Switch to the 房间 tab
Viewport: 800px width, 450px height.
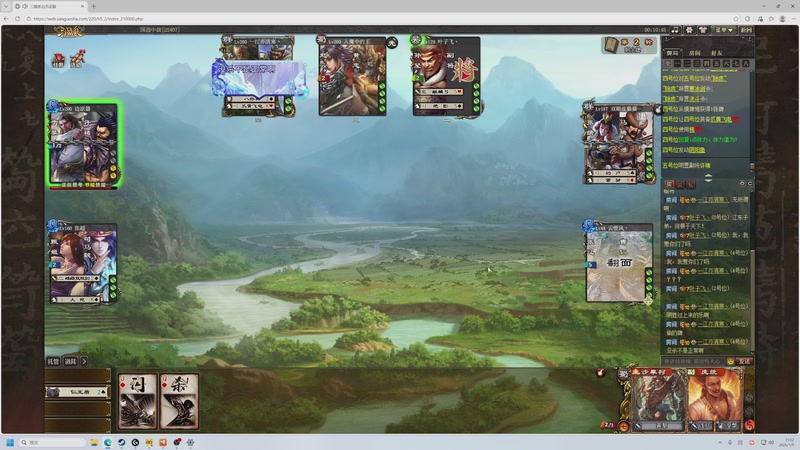coord(694,53)
